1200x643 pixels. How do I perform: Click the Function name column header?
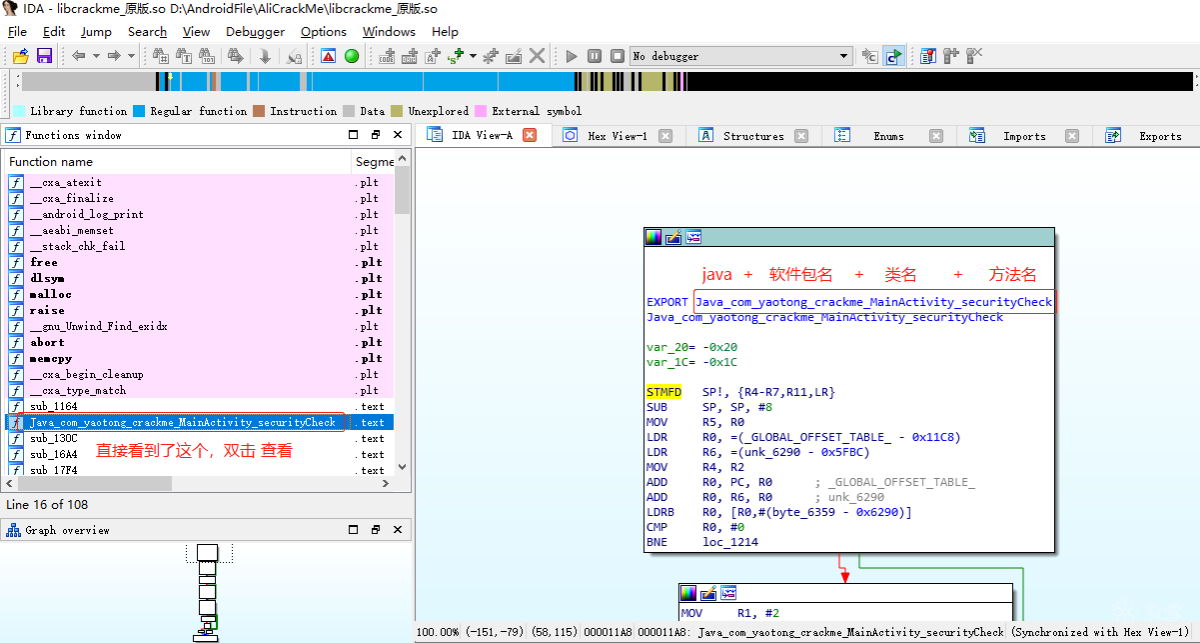pos(177,161)
